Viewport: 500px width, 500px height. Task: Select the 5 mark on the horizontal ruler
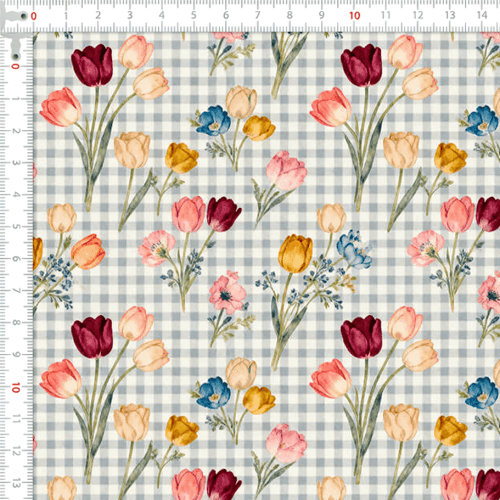click(194, 15)
